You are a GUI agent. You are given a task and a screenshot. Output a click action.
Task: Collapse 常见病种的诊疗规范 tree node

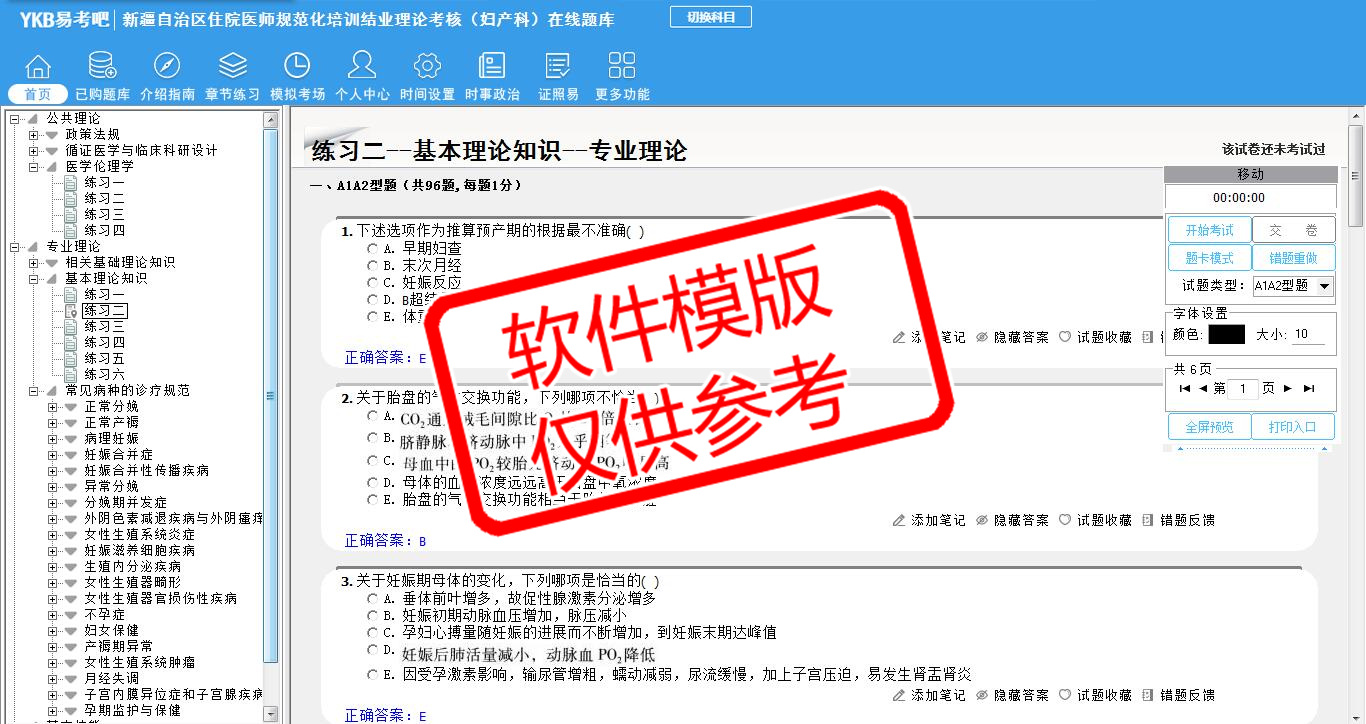[33, 391]
